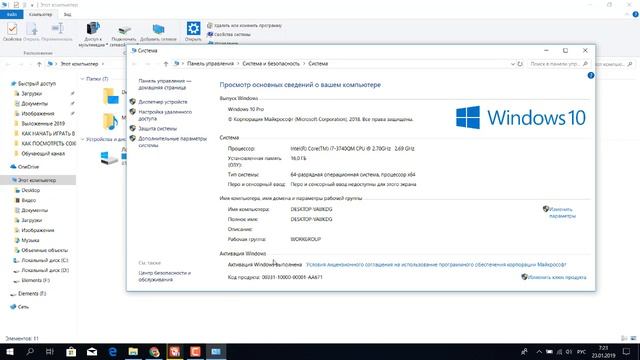Click the taskbar search magnifier icon
The width and height of the screenshot is (640, 360).
point(30,351)
